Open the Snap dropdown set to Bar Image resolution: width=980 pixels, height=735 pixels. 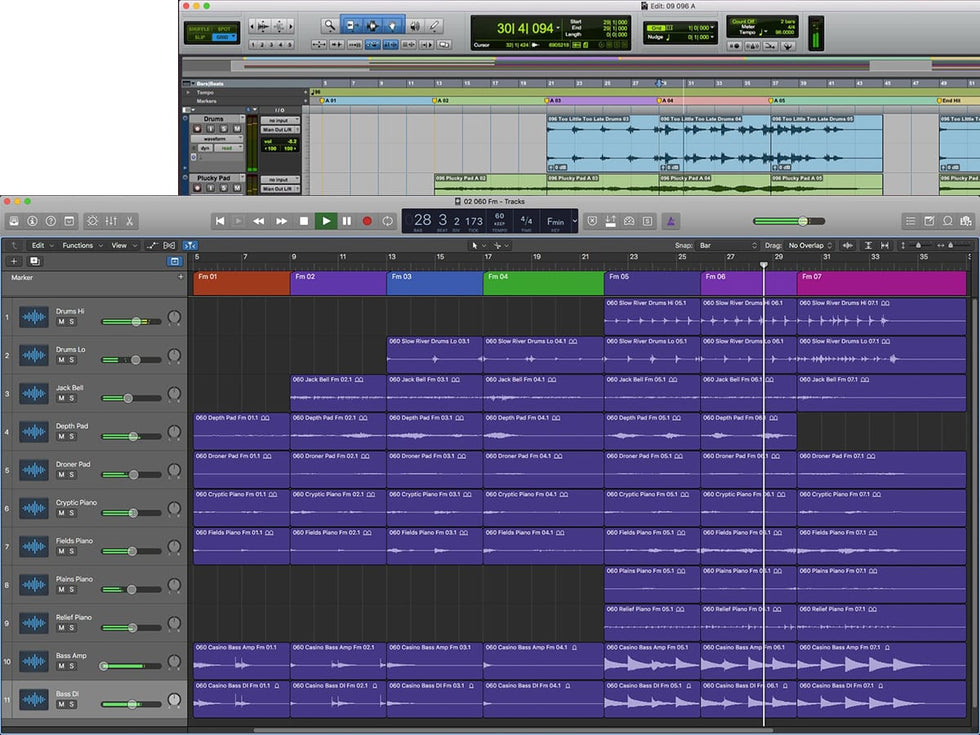tap(729, 245)
